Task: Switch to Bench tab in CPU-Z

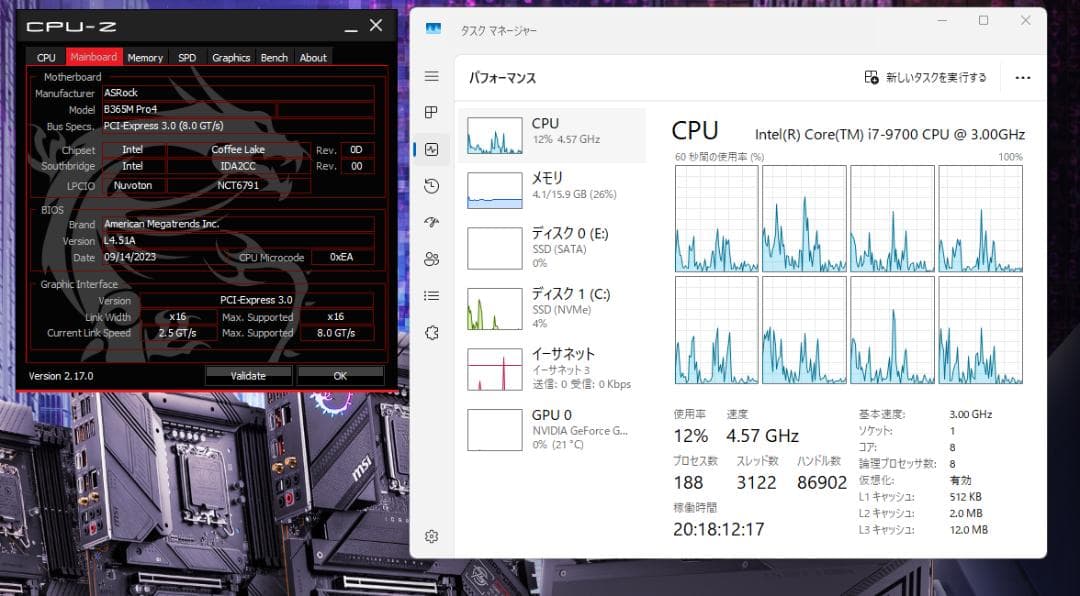Action: 274,57
